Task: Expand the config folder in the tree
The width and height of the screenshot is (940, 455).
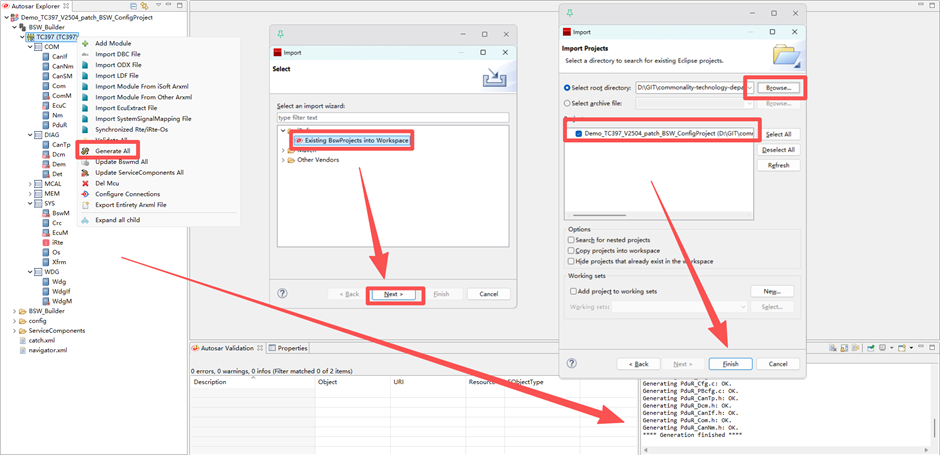Action: pyautogui.click(x=14, y=321)
